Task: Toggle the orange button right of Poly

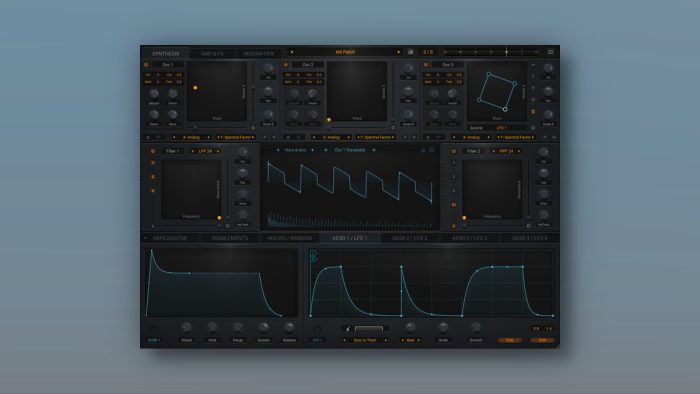Action: 542,340
